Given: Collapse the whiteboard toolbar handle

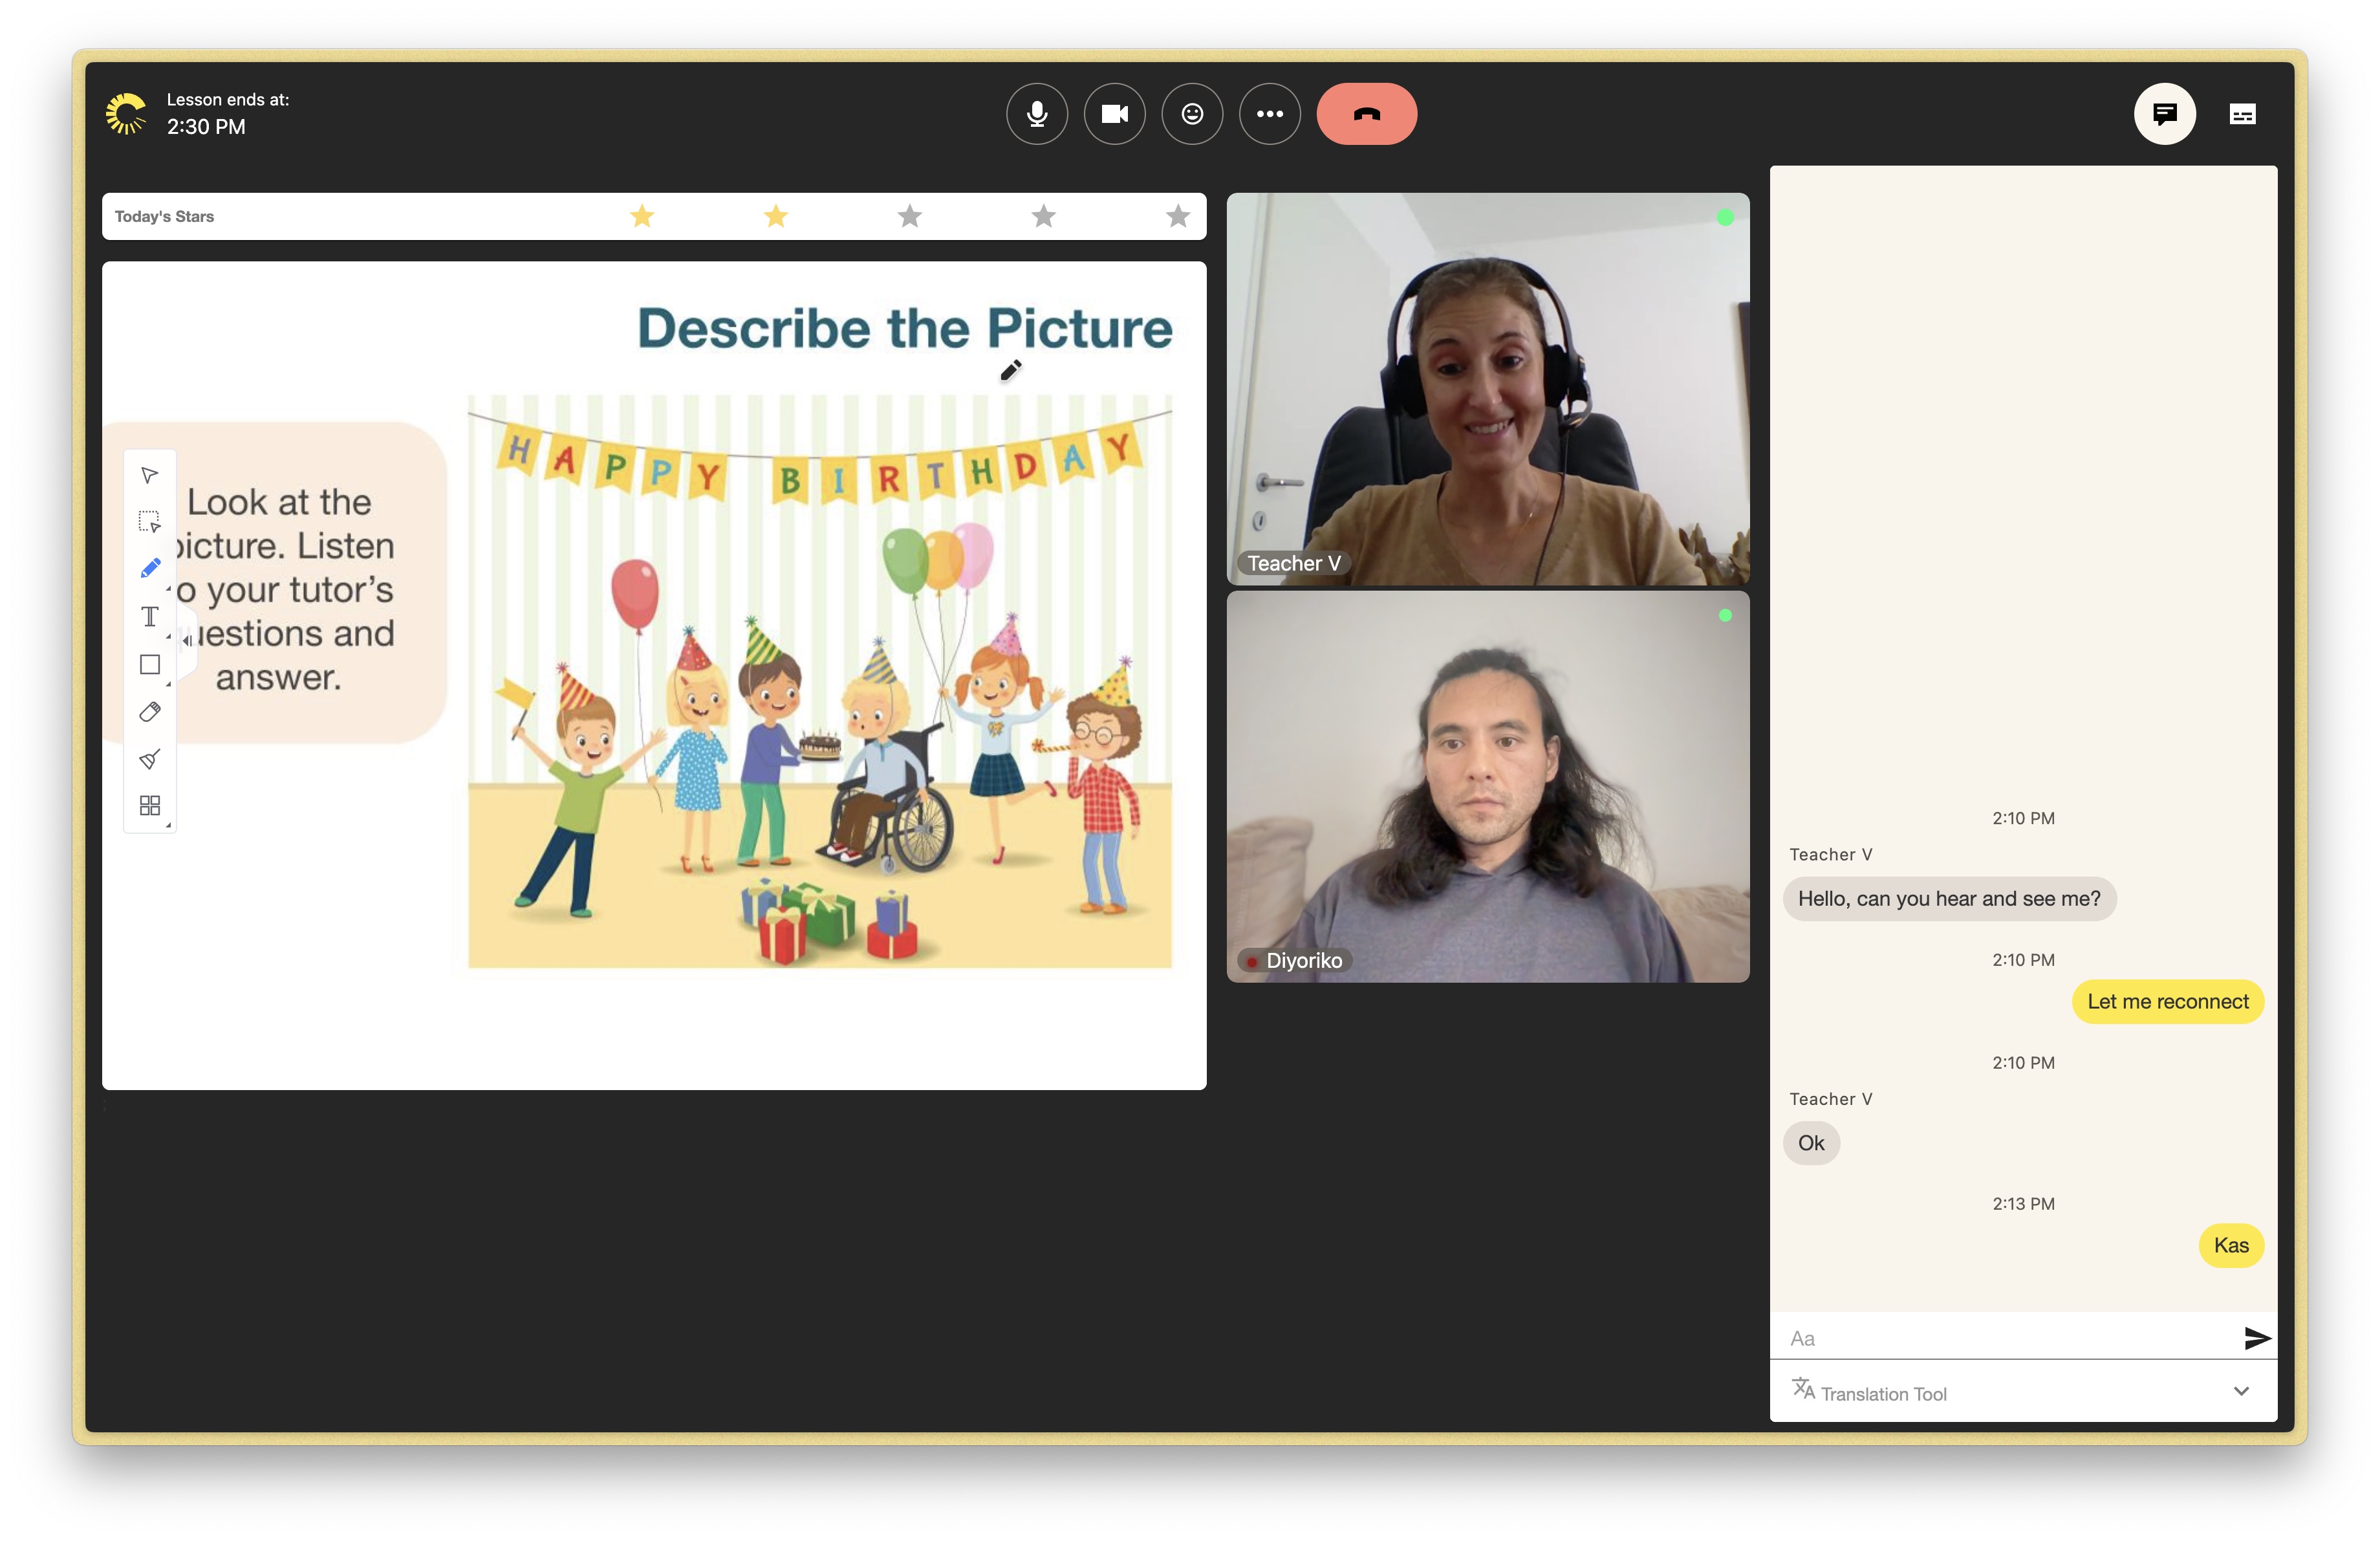Looking at the screenshot, I should point(187,641).
